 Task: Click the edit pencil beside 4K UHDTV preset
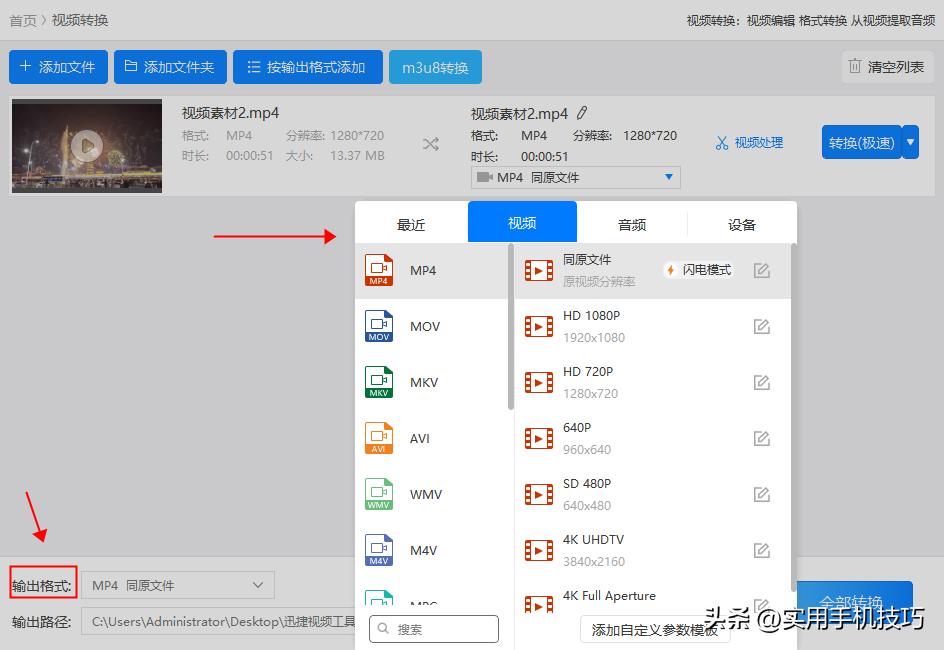(x=761, y=549)
